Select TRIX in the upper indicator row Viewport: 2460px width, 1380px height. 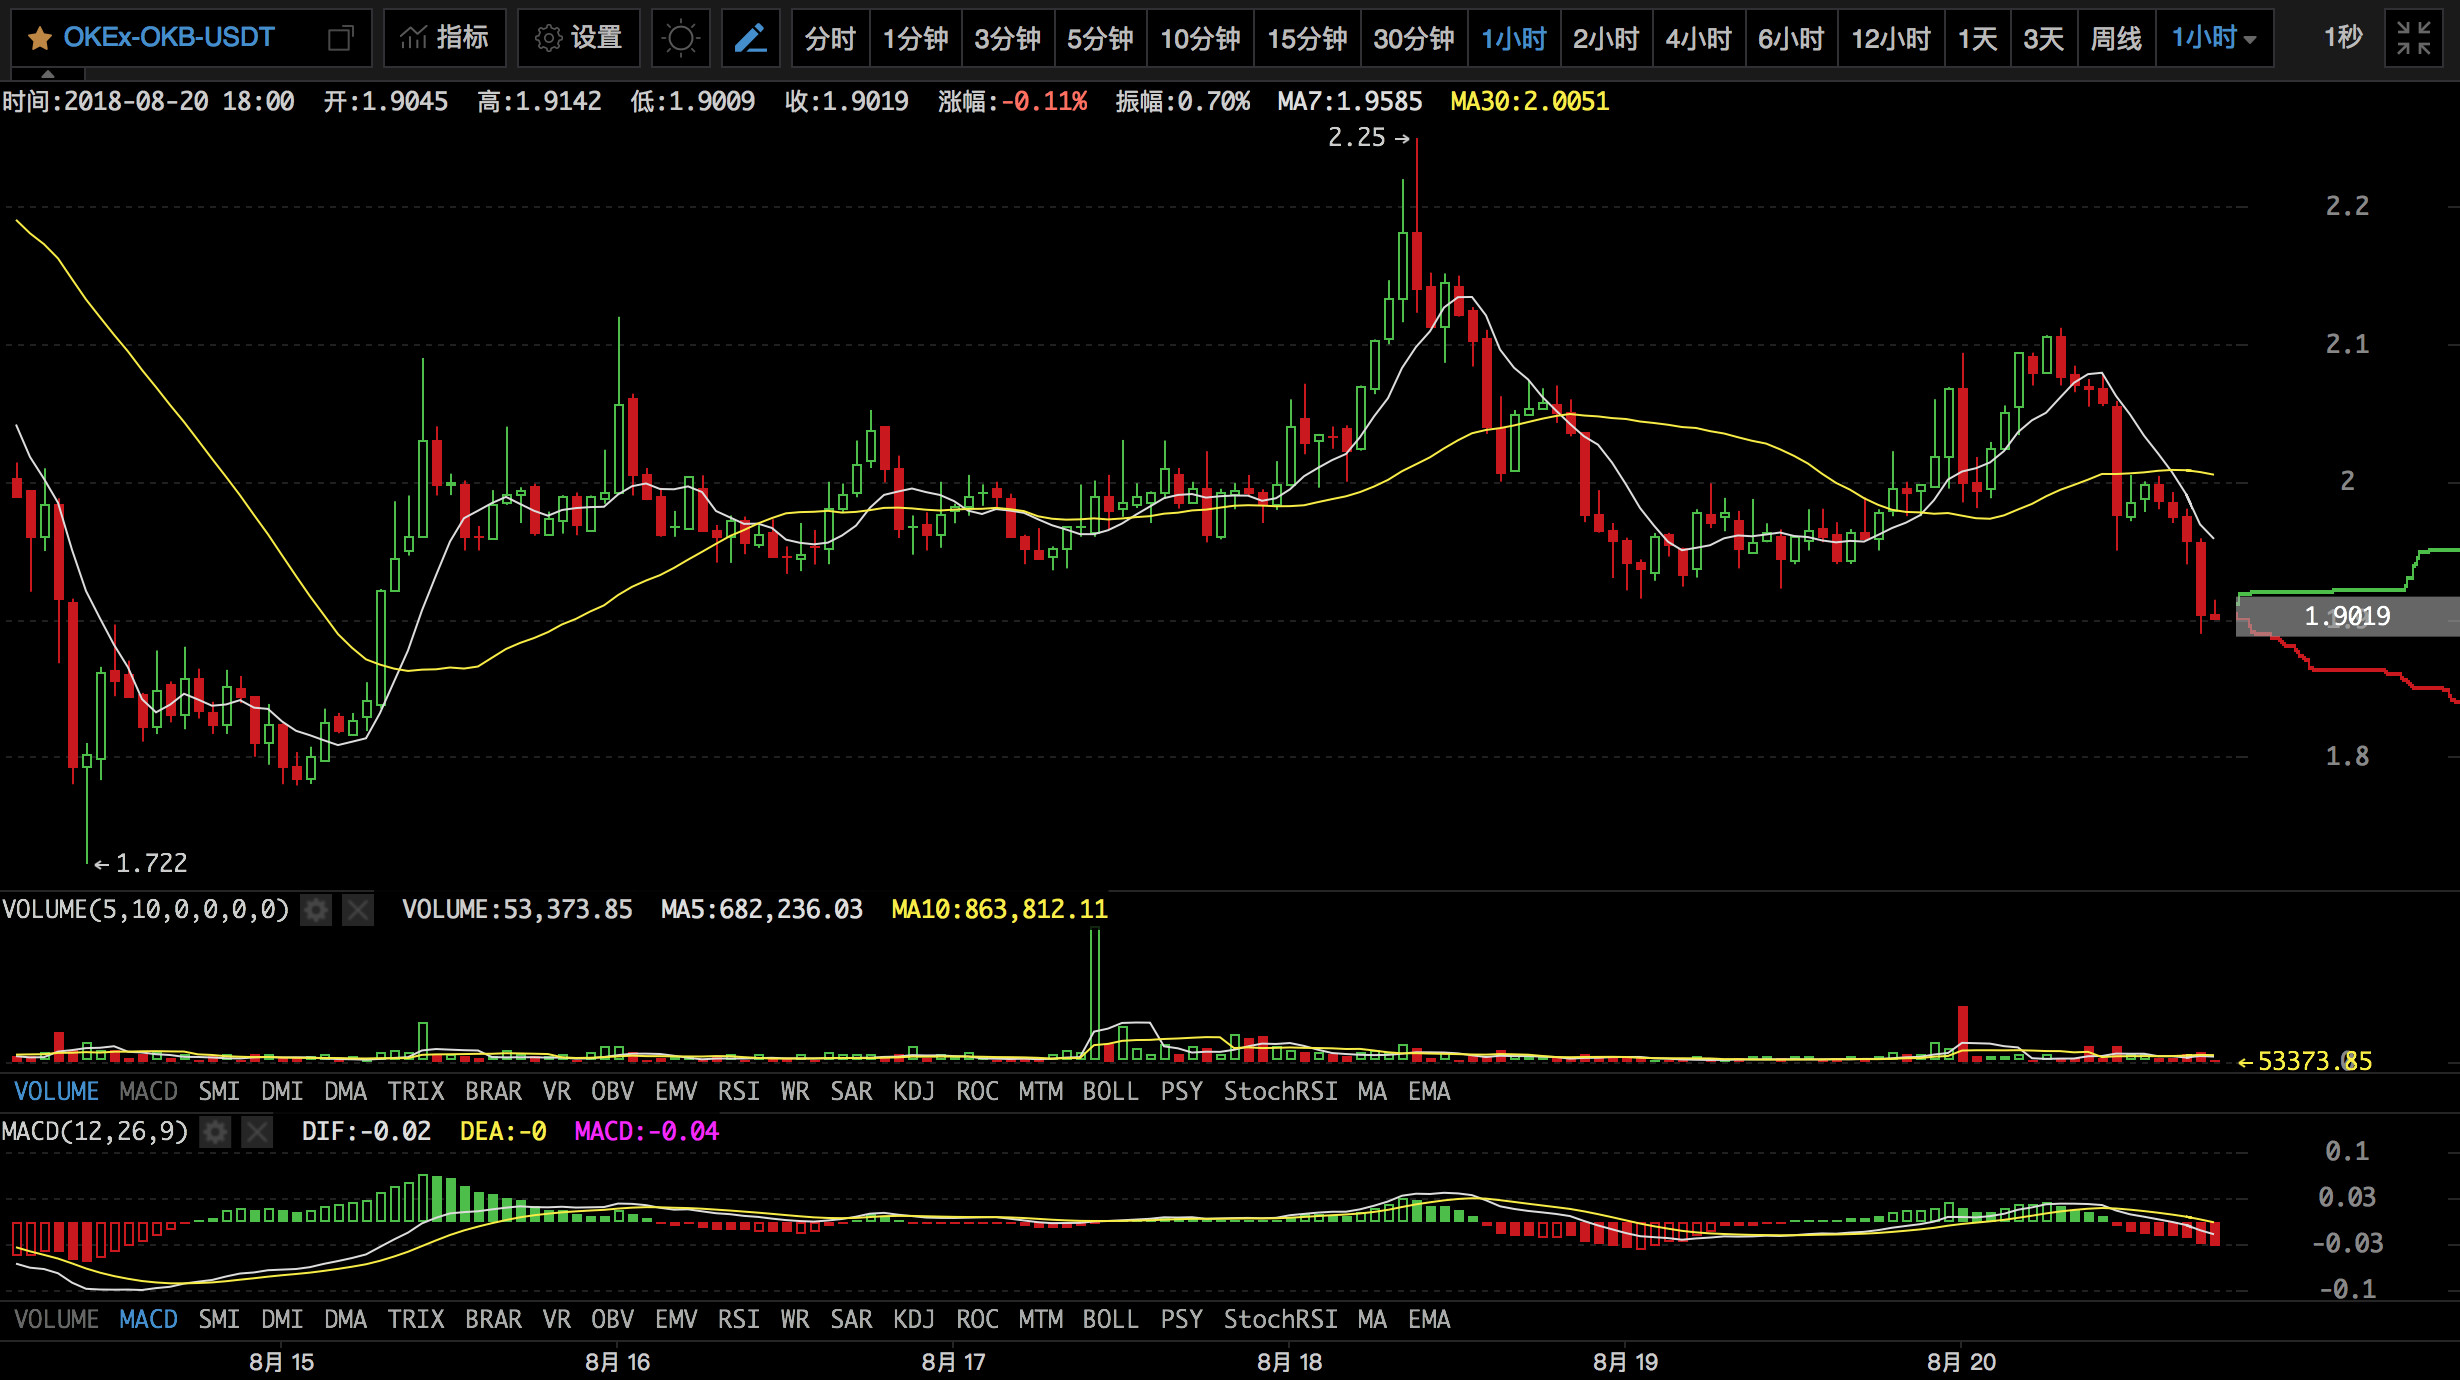[416, 1091]
